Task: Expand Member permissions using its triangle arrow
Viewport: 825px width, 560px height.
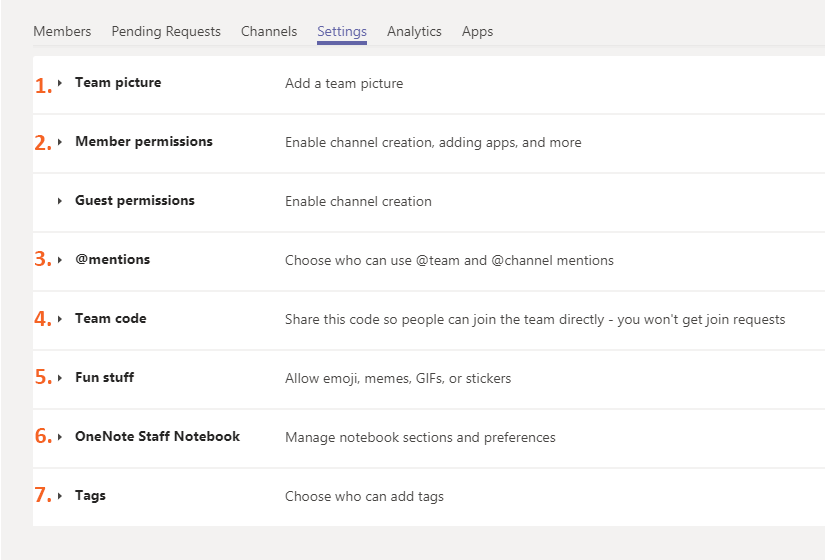Action: (60, 143)
